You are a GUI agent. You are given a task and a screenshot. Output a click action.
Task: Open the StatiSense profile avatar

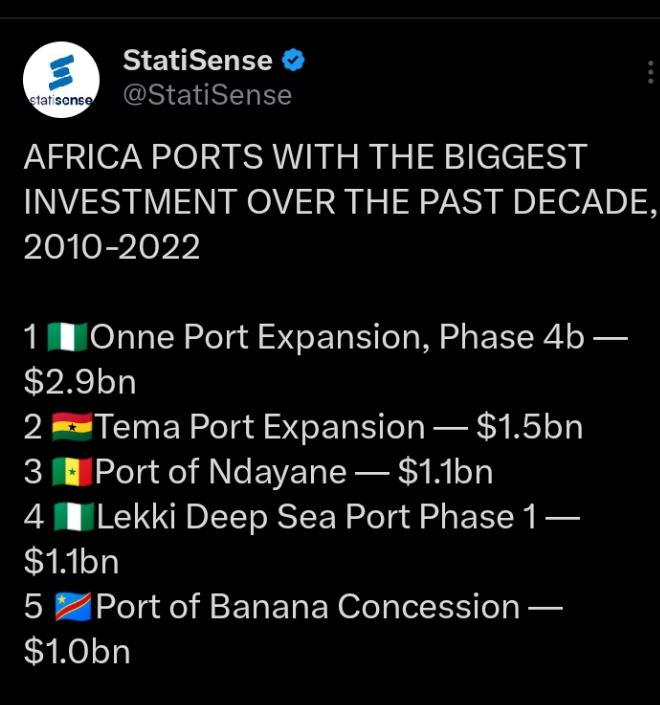61,80
